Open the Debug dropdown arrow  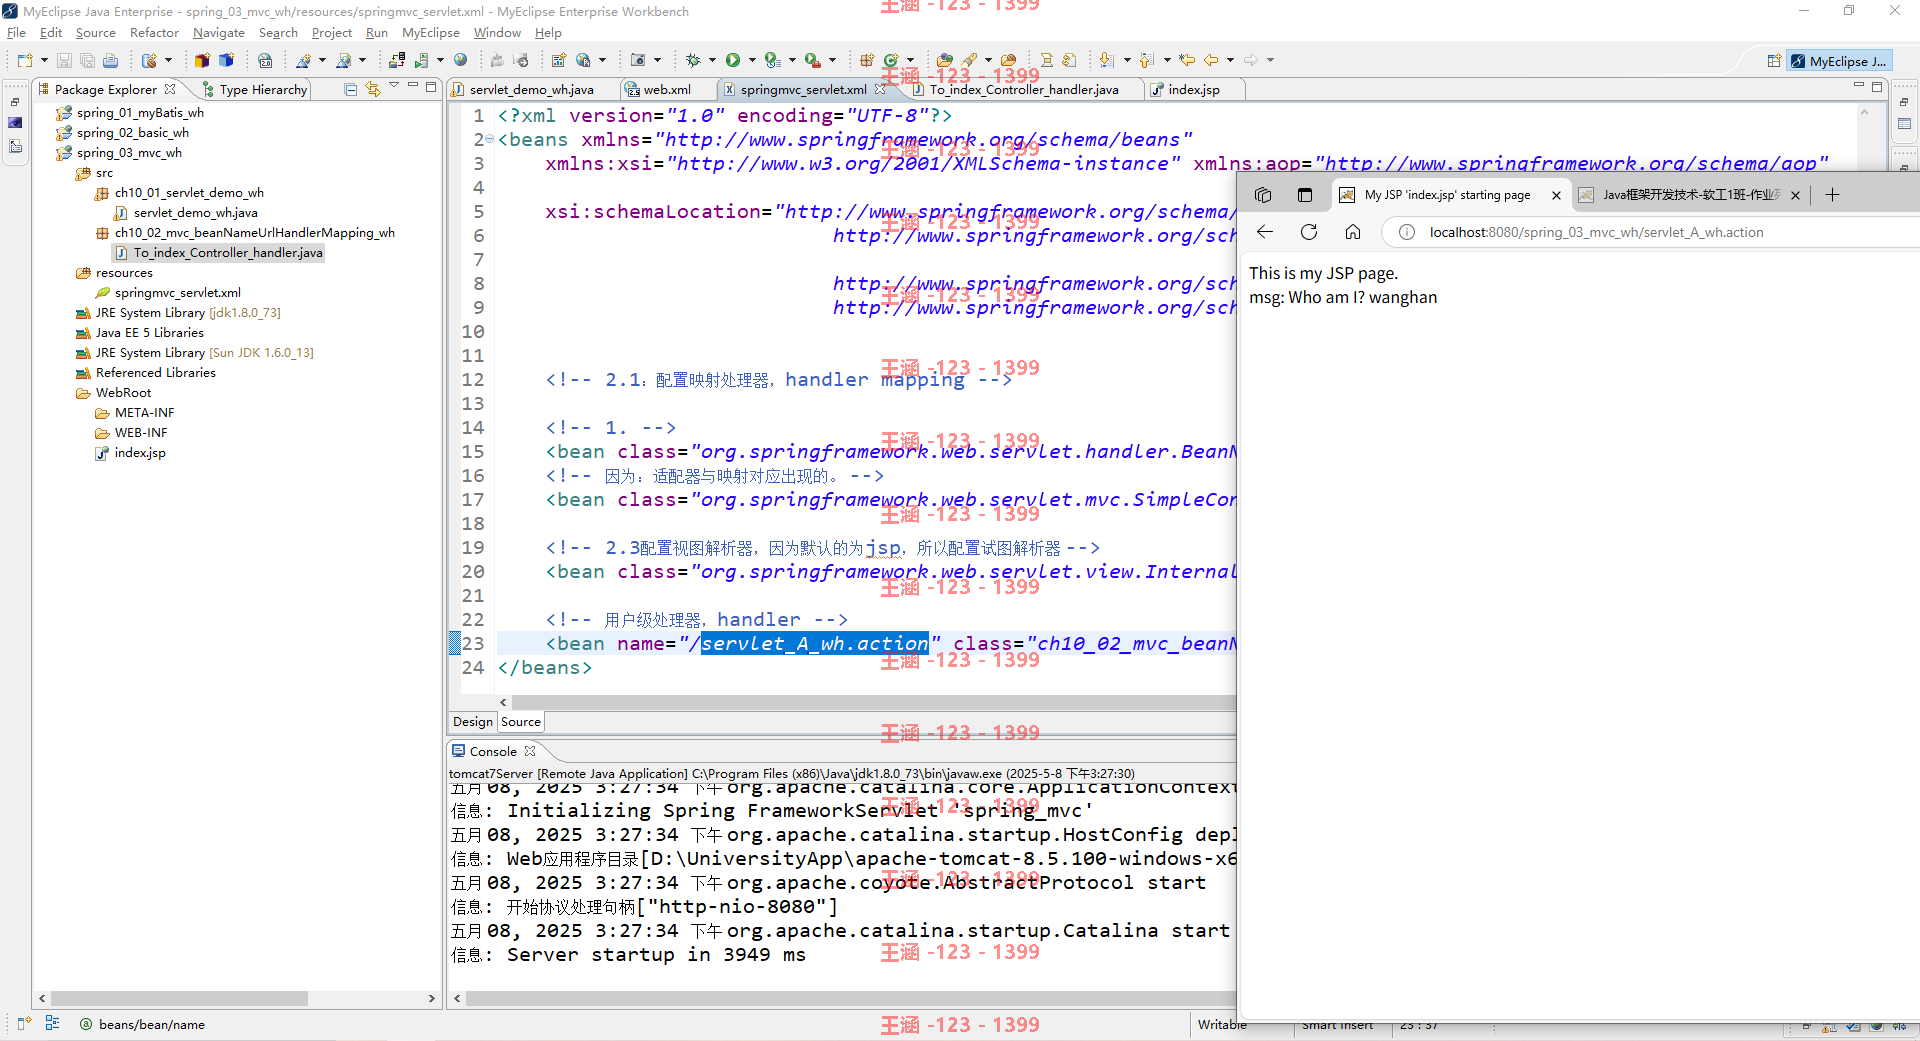tap(712, 60)
